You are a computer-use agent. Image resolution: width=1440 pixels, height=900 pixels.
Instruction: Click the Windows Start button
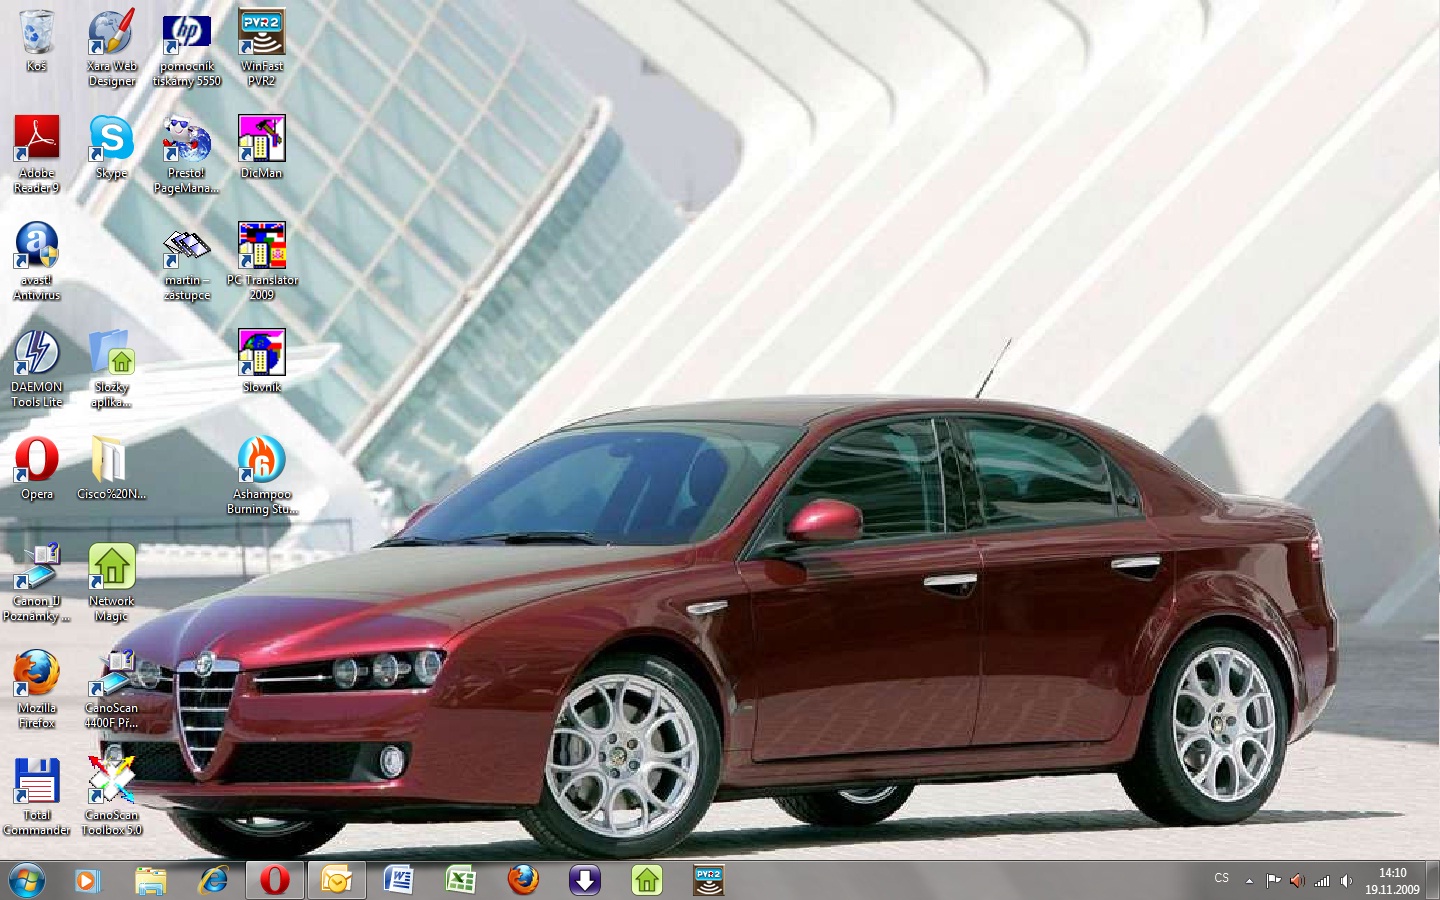[x=27, y=880]
